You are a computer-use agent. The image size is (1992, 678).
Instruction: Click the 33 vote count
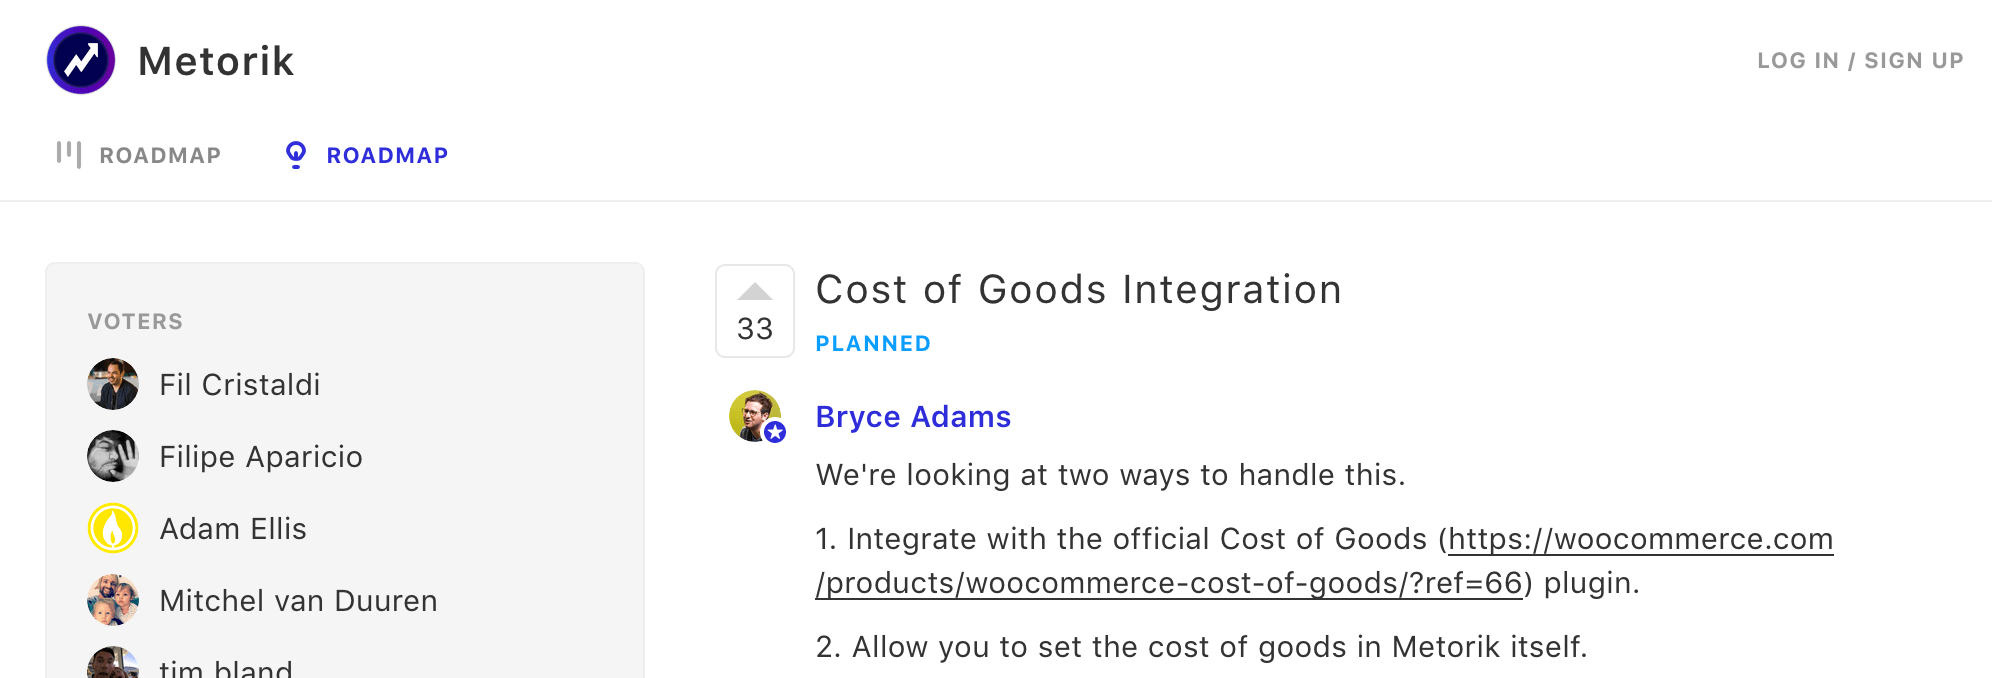tap(755, 329)
